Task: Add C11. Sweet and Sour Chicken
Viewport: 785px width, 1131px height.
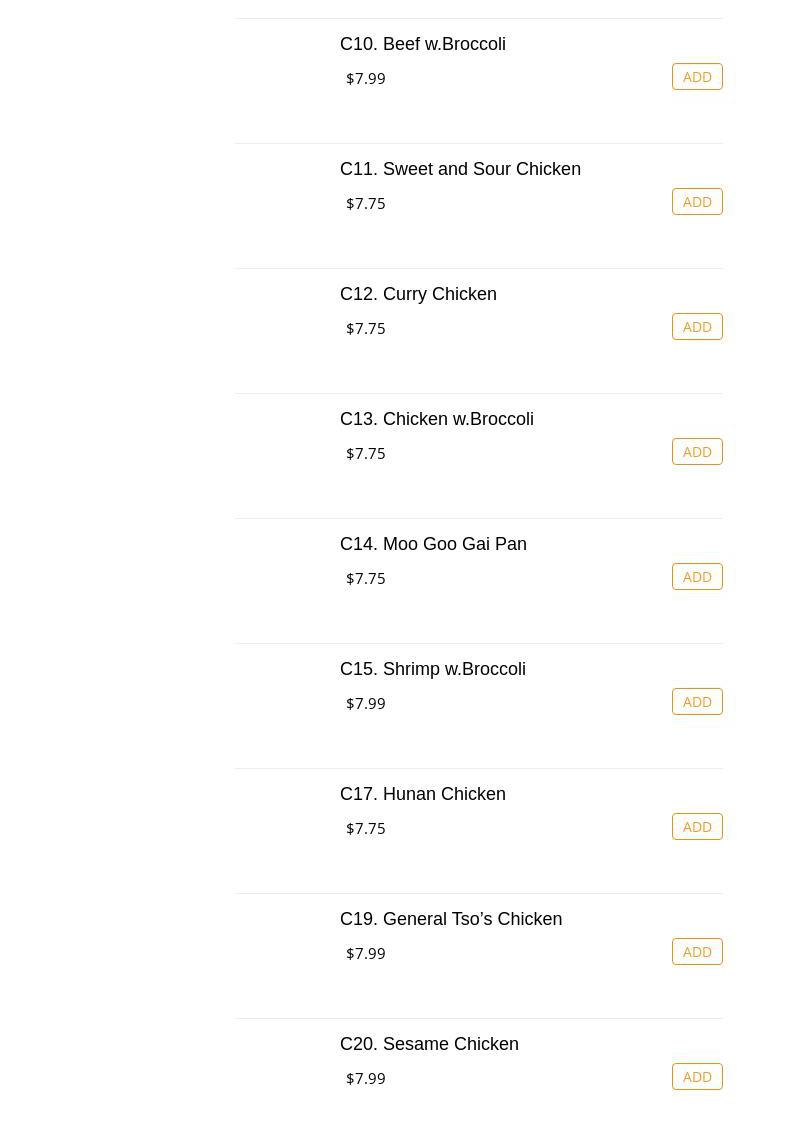Action: 697,202
